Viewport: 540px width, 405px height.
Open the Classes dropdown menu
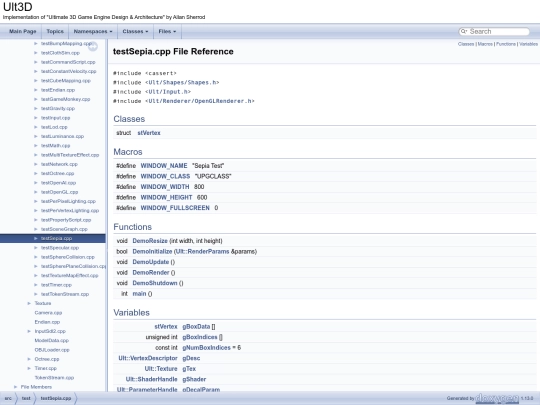pos(135,31)
